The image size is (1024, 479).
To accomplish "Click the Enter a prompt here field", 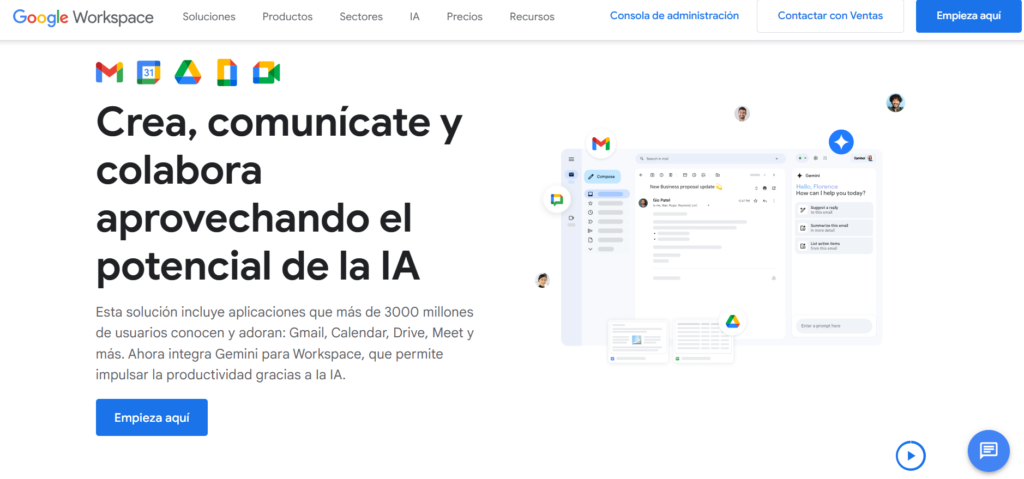I will [x=833, y=325].
